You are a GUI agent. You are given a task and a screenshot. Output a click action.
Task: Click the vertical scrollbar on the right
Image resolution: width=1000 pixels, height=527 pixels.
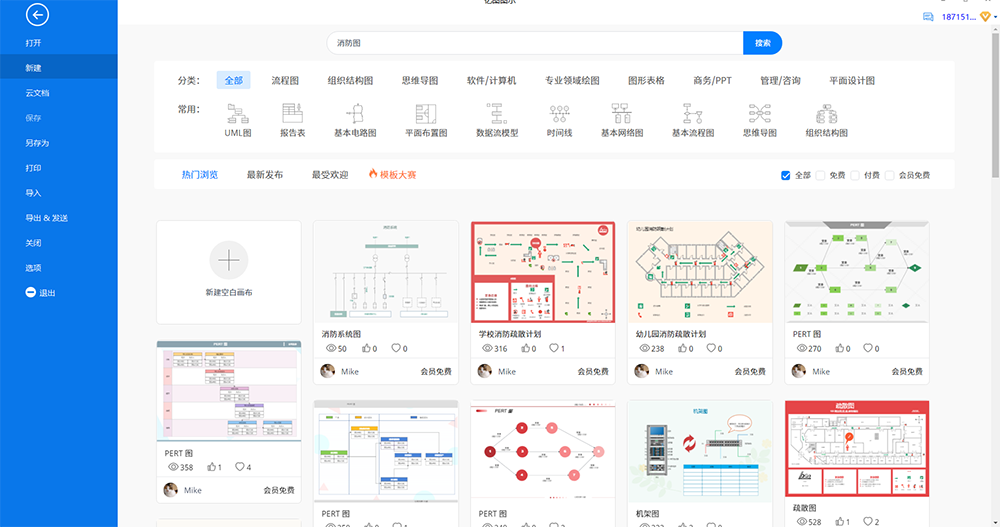(995, 105)
